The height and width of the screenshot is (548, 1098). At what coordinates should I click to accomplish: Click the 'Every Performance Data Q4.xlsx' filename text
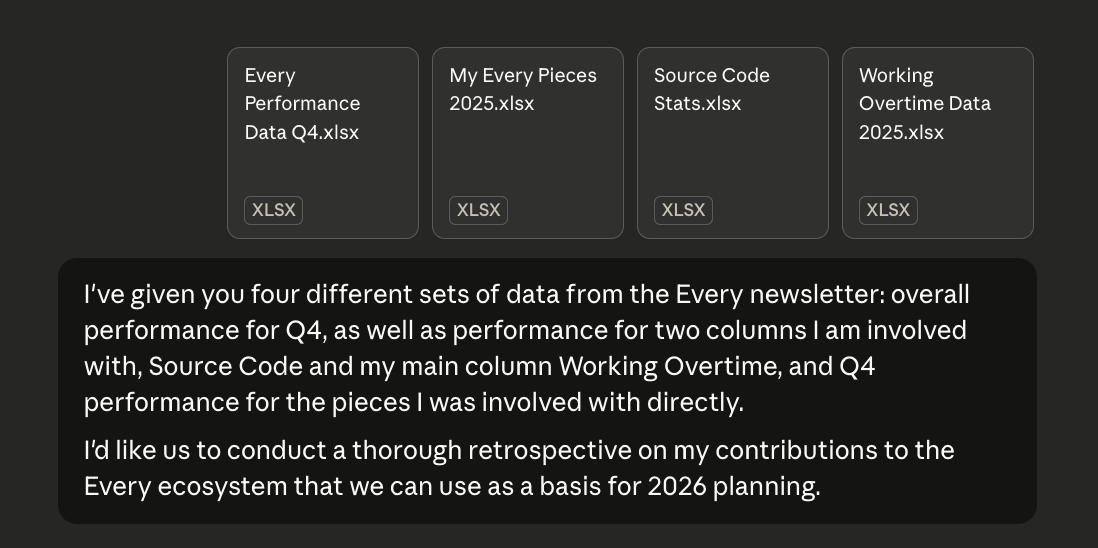click(302, 104)
